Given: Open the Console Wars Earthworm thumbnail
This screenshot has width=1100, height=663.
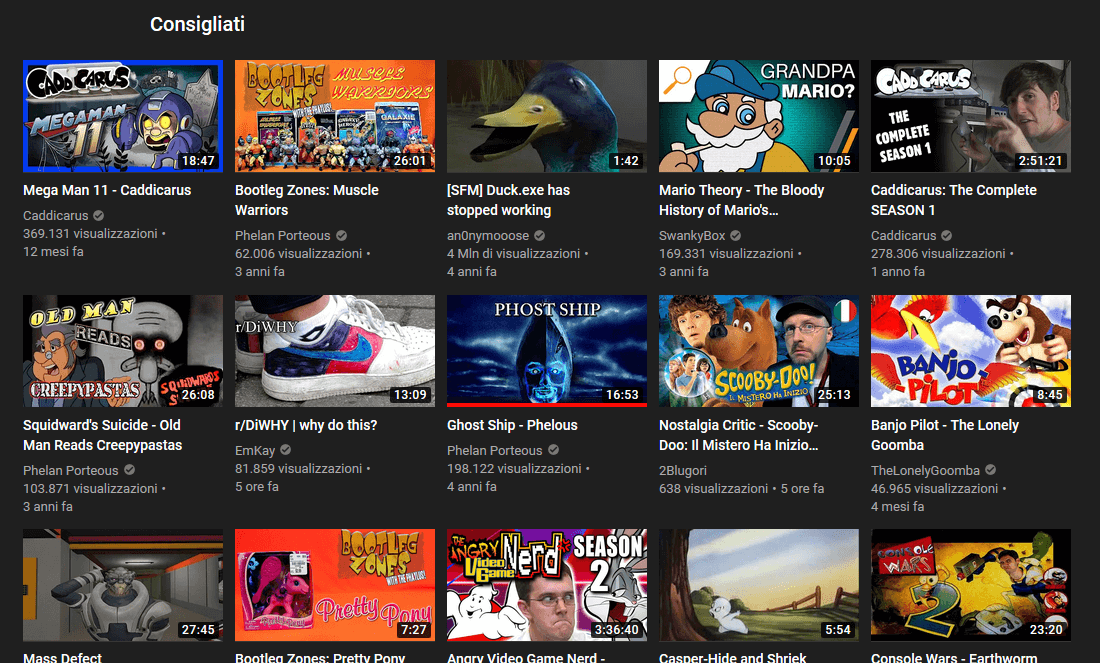Looking at the screenshot, I should pos(971,585).
